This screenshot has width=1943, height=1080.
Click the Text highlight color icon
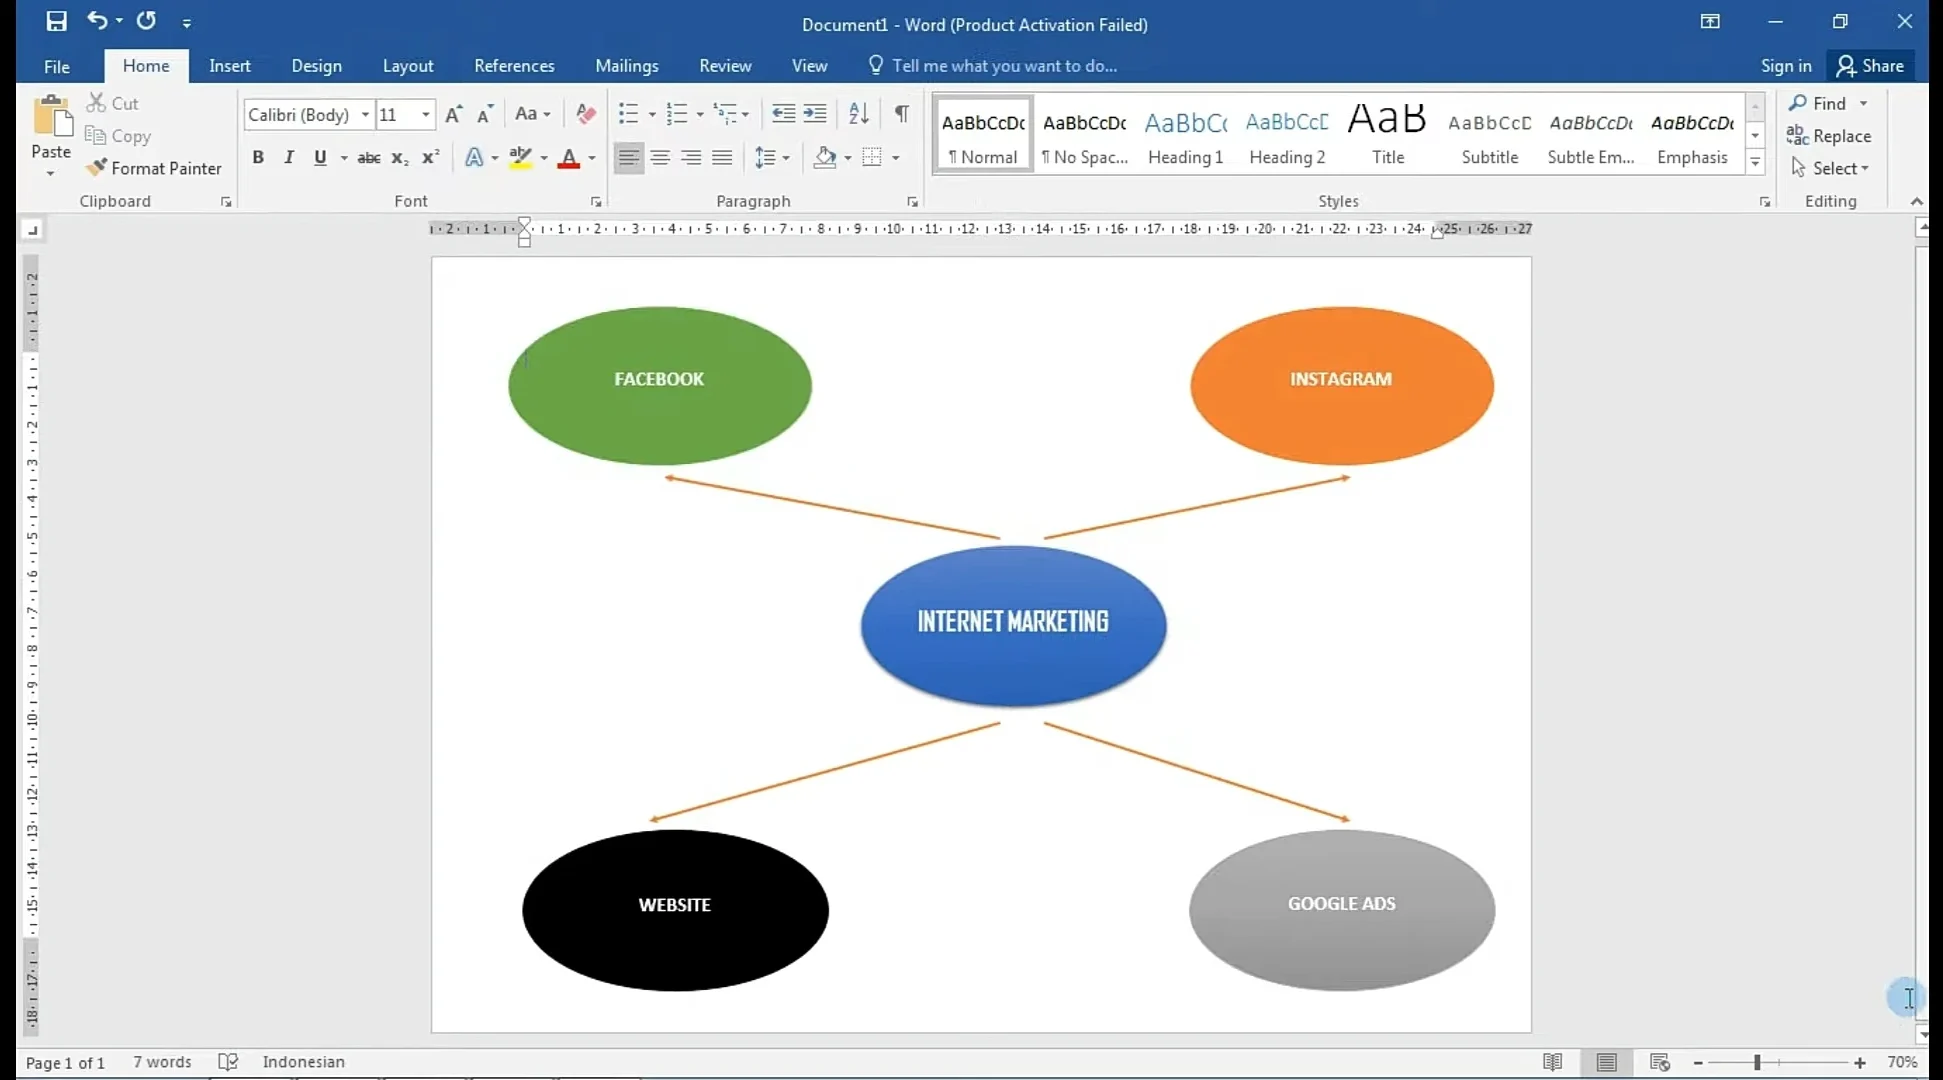519,158
